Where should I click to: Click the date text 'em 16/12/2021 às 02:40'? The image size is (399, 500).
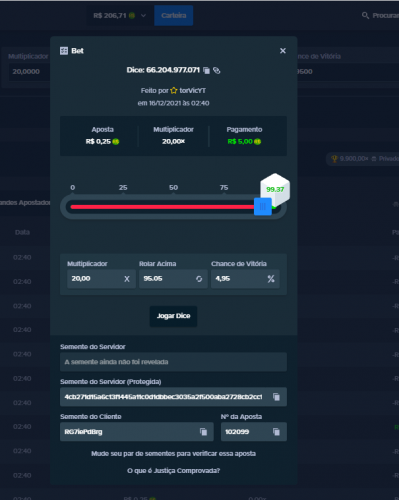[173, 103]
